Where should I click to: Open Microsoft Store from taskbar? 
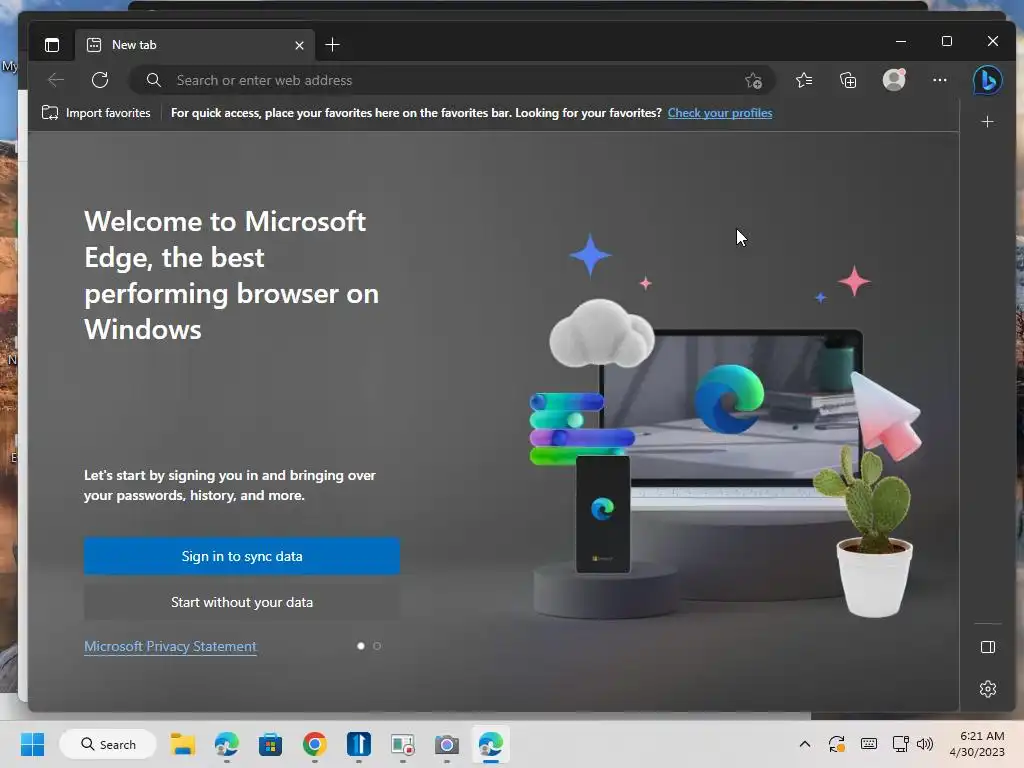(270, 744)
